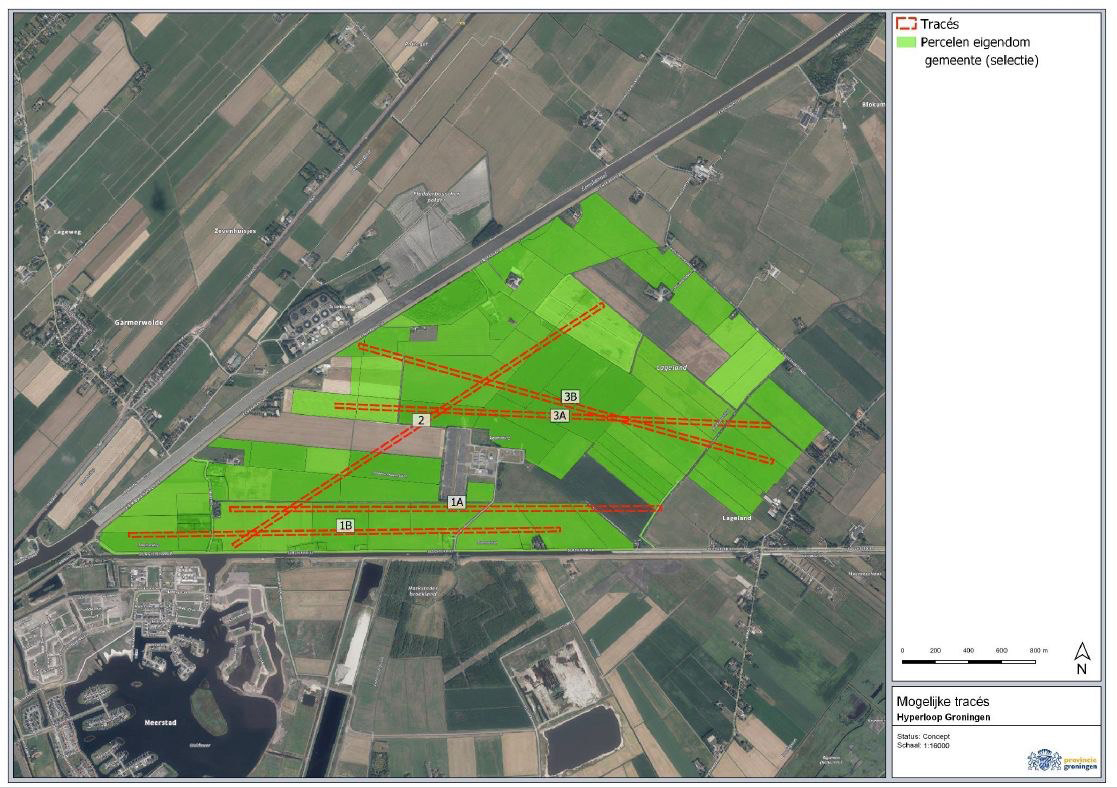
Task: Click the 'N' letter below the north arrow
Action: [x=1081, y=669]
